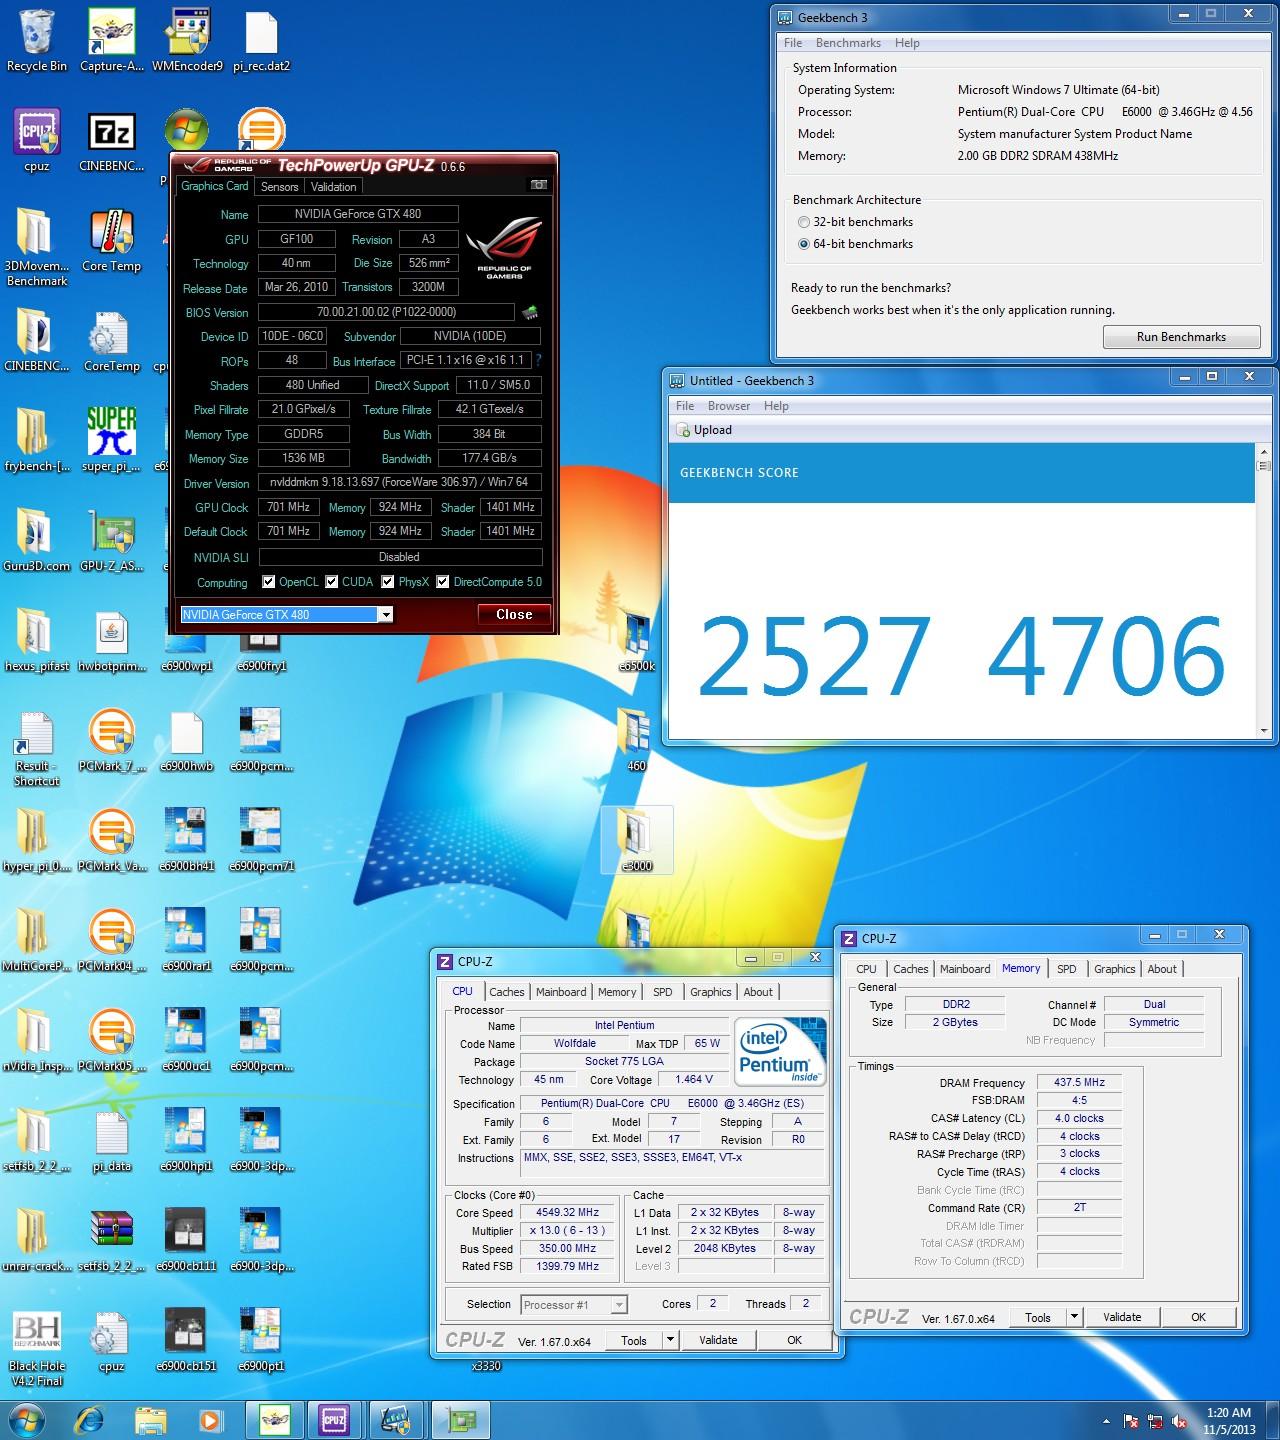Open the Browser menu in Geekbench results

[729, 406]
